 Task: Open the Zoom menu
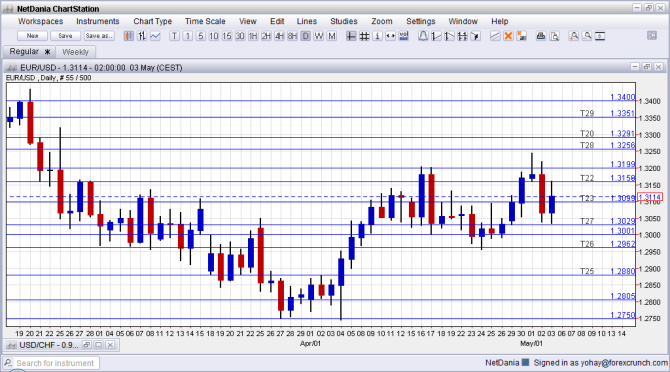click(x=382, y=21)
